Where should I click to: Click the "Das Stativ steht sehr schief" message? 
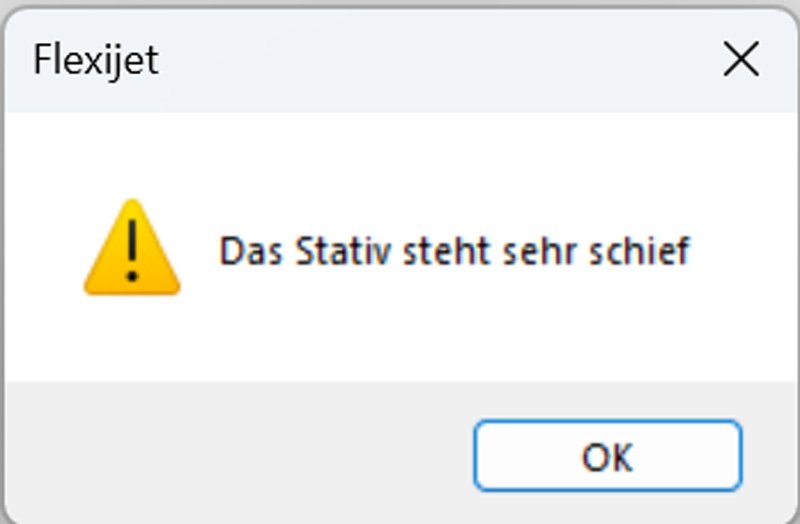pos(455,251)
